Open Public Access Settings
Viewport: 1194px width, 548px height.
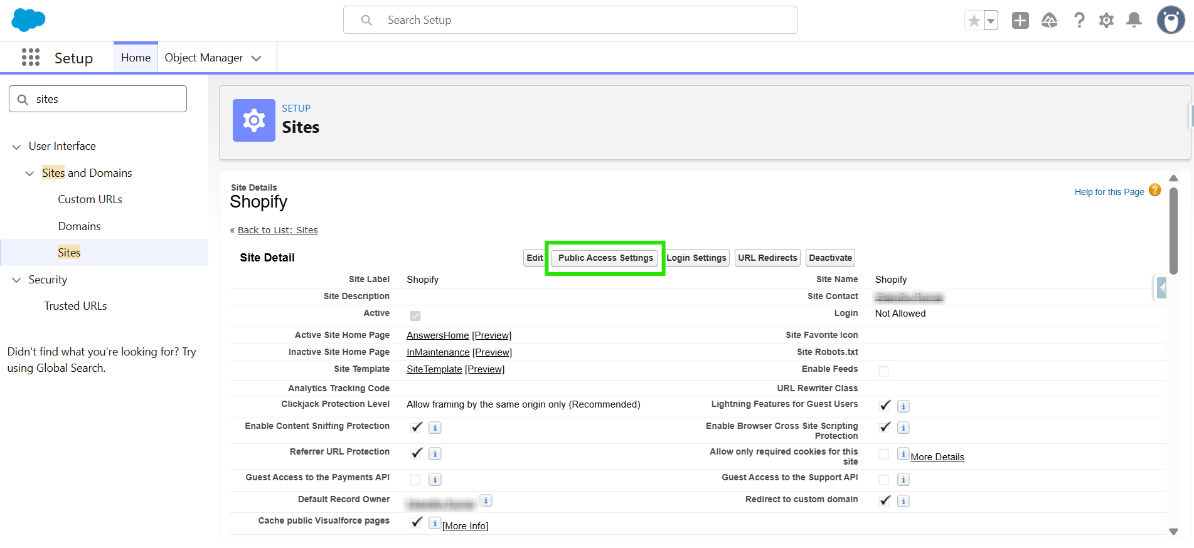pyautogui.click(x=605, y=258)
